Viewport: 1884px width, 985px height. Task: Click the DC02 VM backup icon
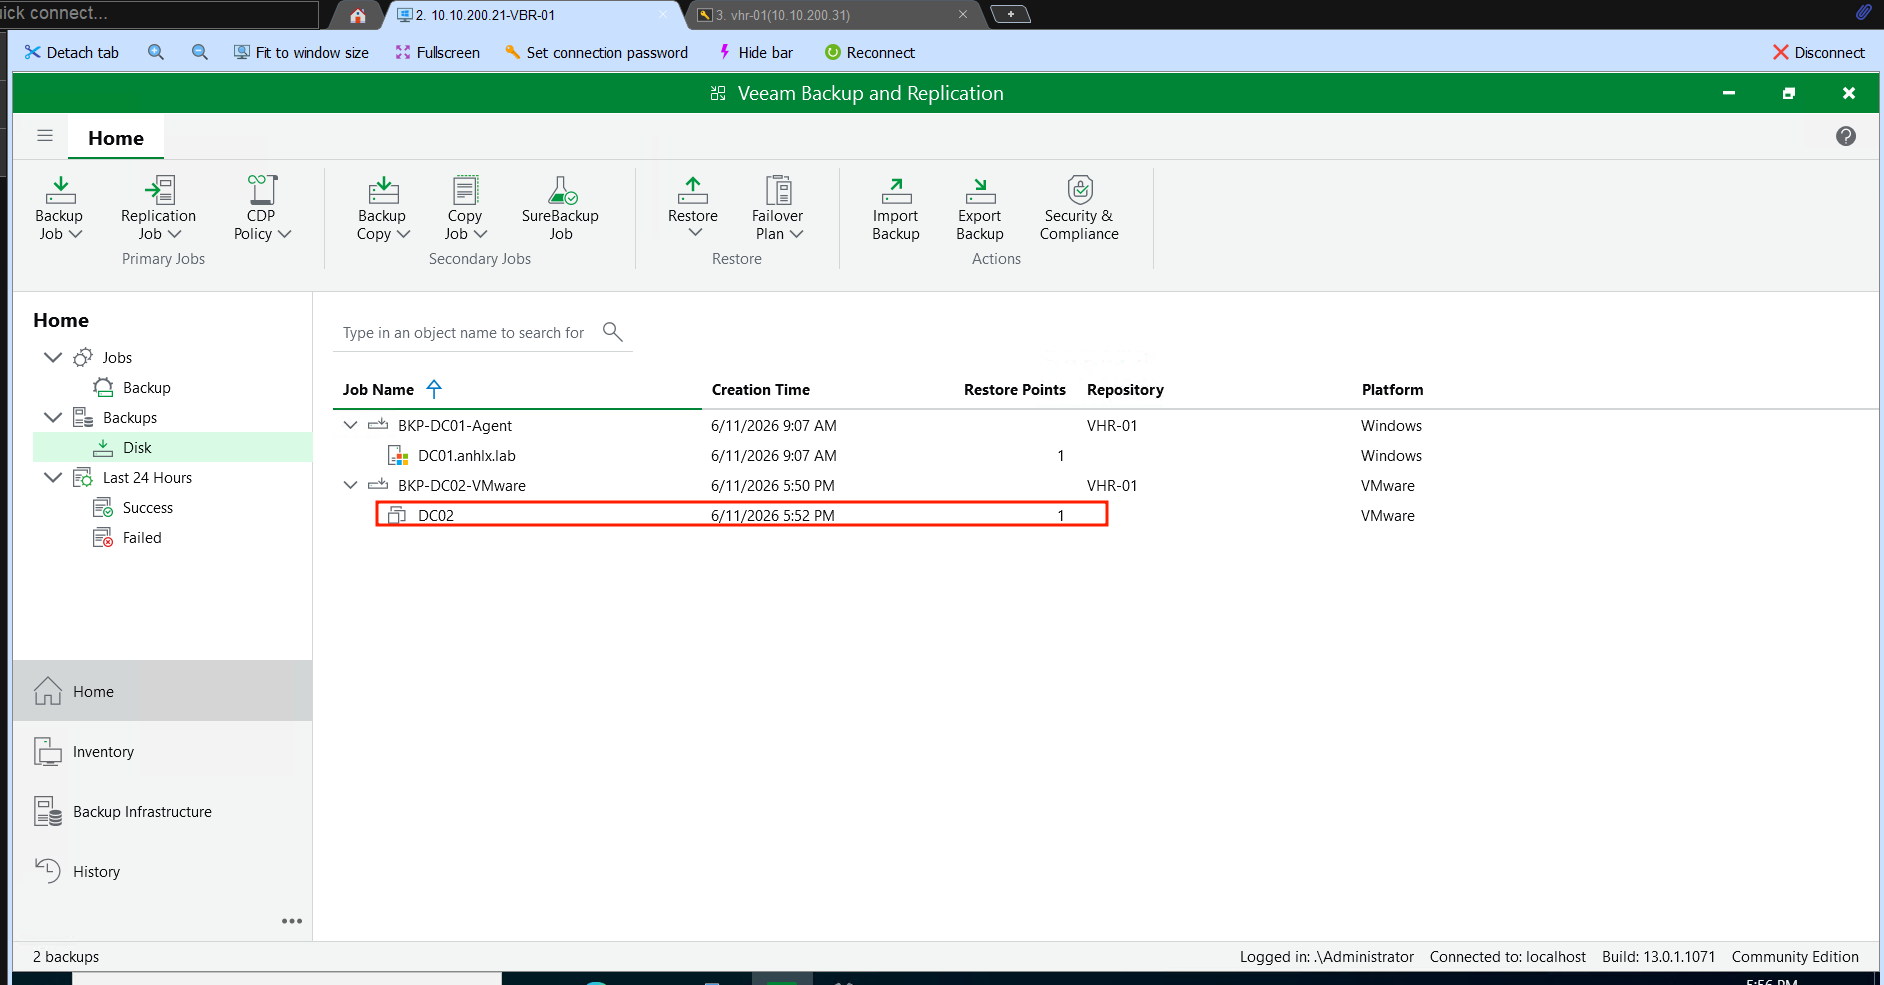[397, 516]
